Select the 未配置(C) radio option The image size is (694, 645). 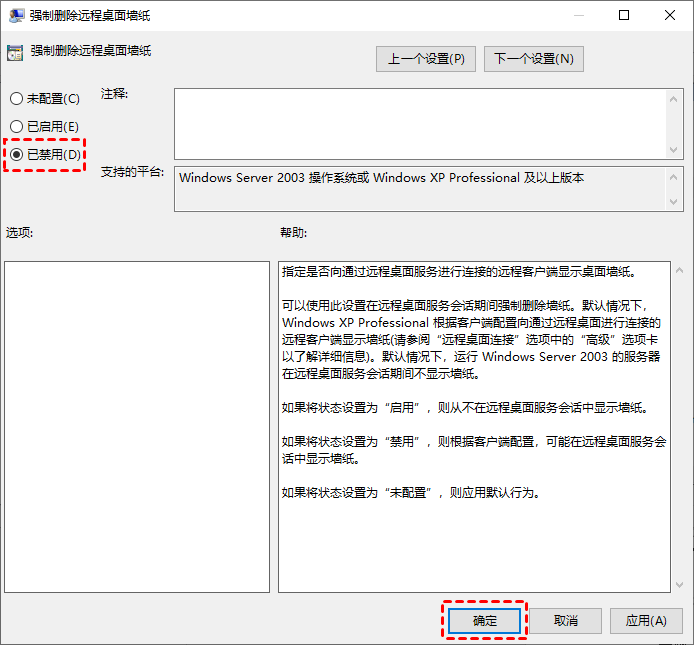(x=16, y=99)
